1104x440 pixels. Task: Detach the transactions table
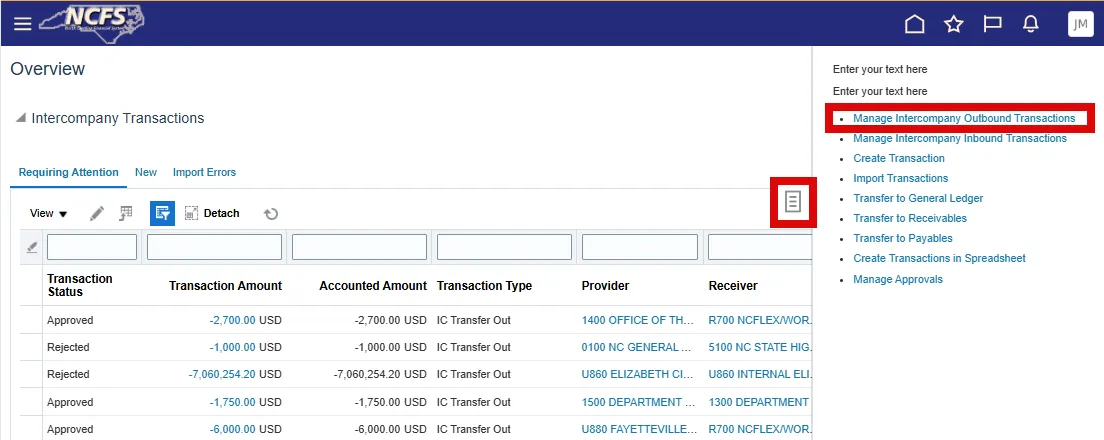click(x=212, y=213)
